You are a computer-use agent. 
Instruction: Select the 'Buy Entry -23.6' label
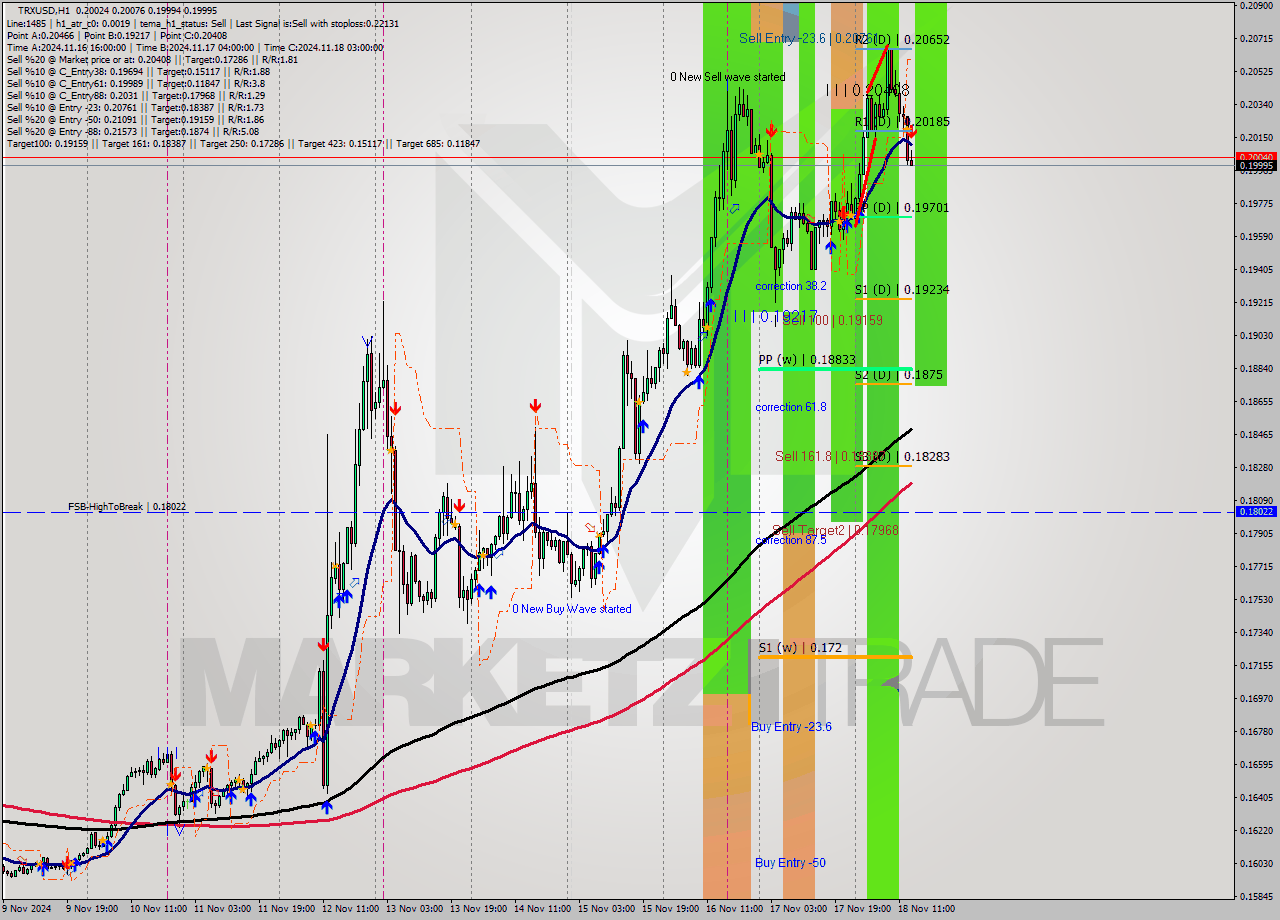point(792,727)
